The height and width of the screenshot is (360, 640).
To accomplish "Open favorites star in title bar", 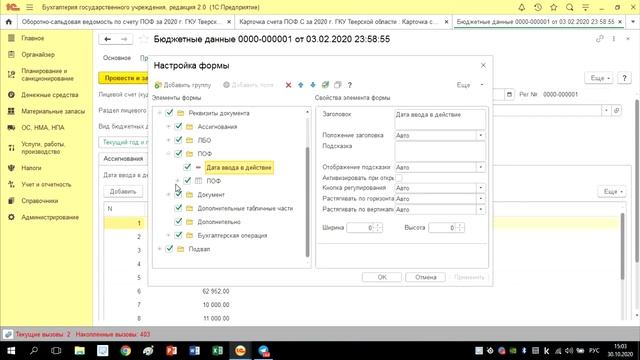I will pyautogui.click(x=553, y=7).
